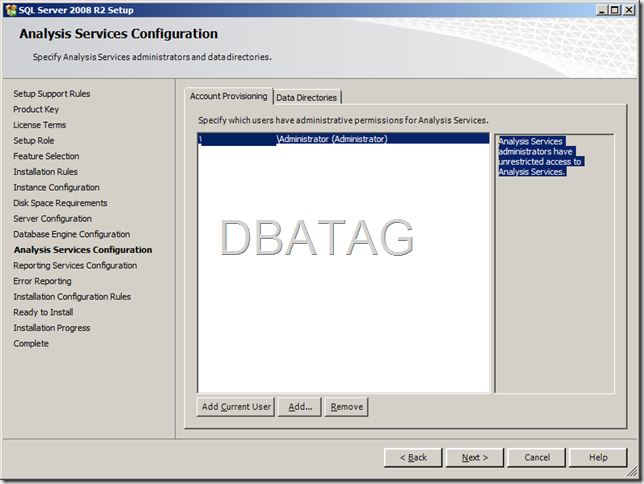The image size is (644, 484).
Task: Click Setup Role step
Action: (x=34, y=141)
